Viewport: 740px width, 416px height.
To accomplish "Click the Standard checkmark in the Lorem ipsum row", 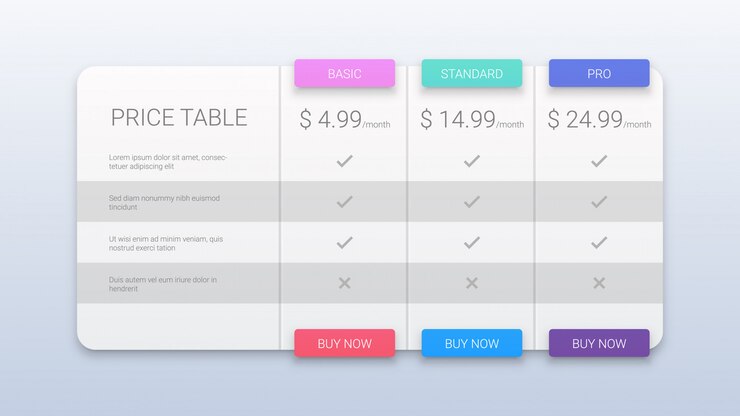I will [472, 161].
